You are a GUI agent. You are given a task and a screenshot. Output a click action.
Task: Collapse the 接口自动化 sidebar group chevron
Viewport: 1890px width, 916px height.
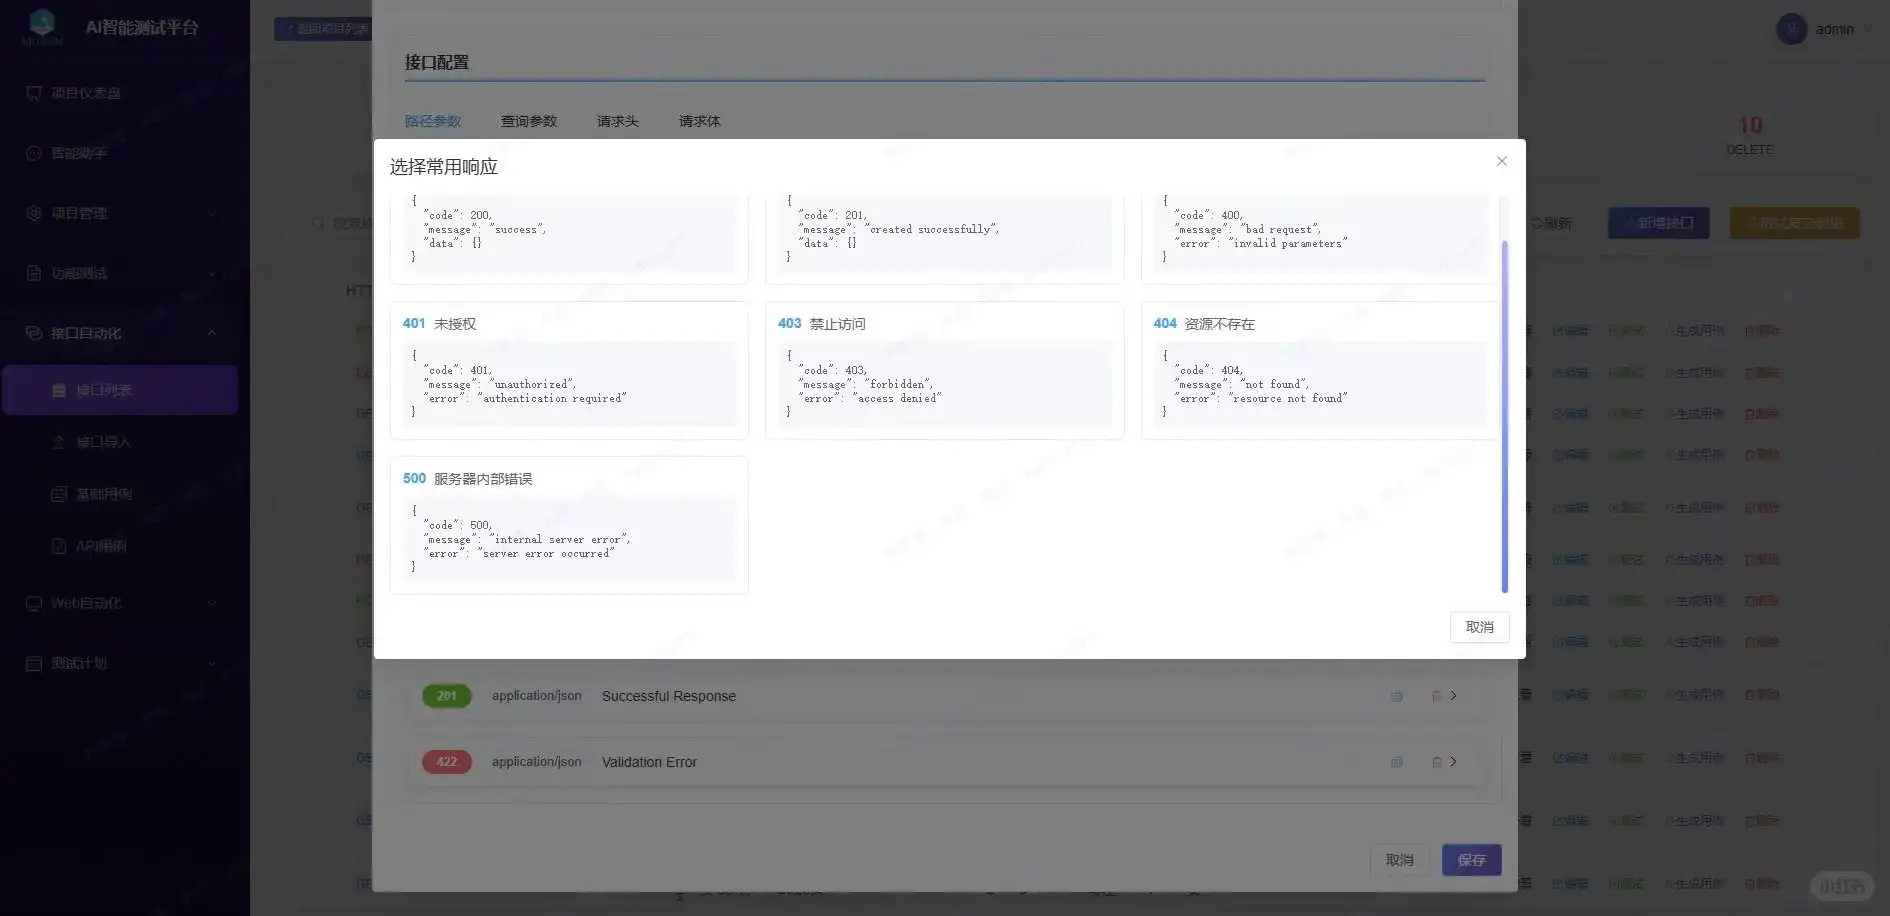tap(212, 333)
